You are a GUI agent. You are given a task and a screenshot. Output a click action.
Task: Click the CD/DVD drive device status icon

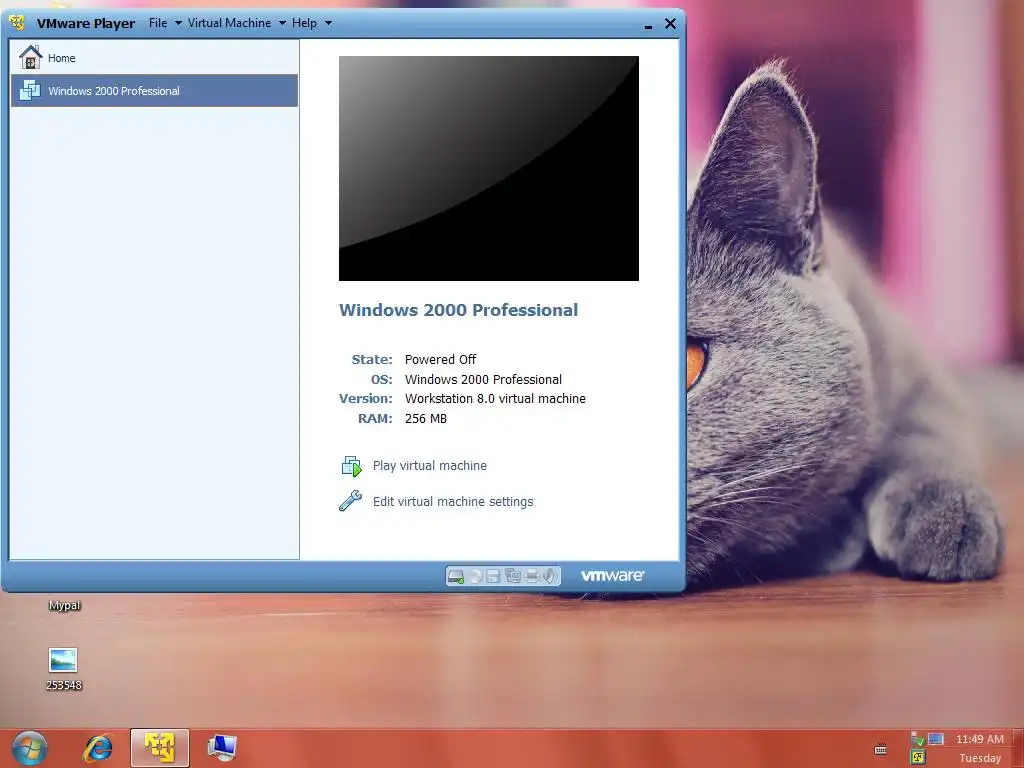[475, 576]
